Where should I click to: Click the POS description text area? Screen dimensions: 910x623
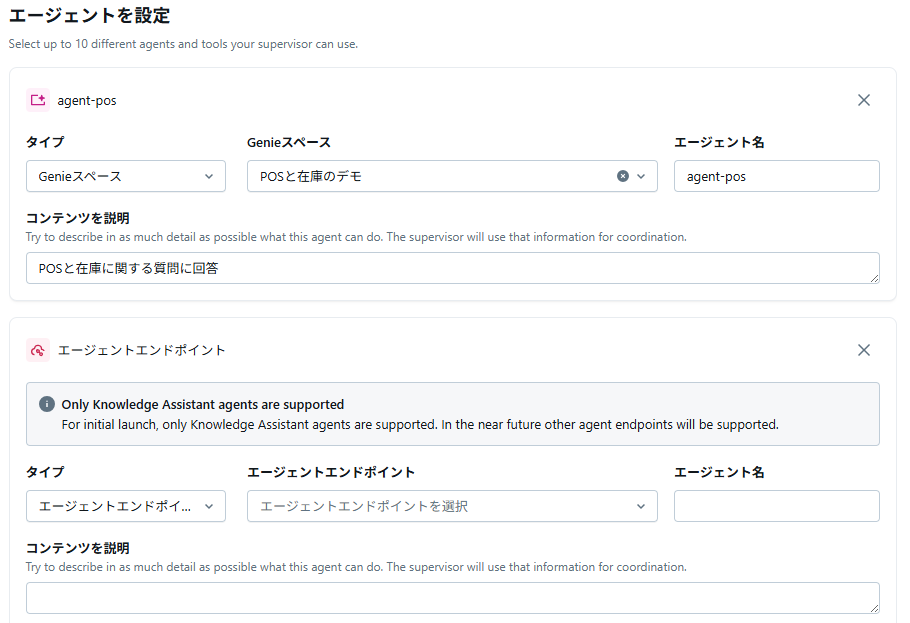point(450,268)
